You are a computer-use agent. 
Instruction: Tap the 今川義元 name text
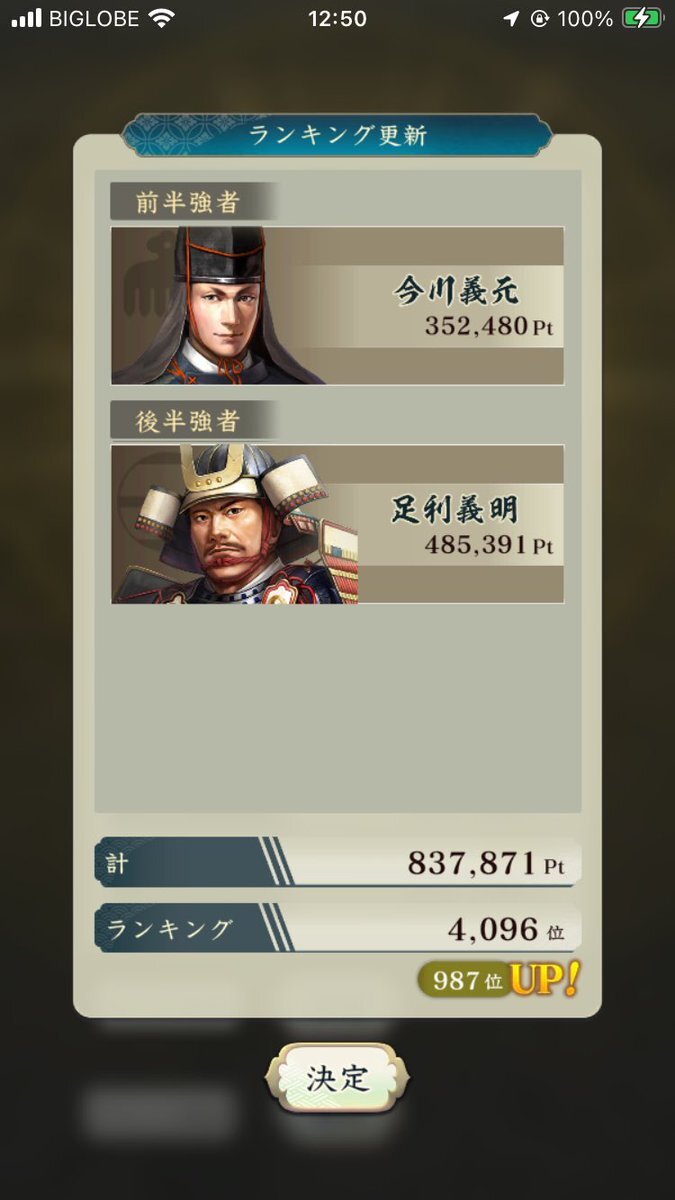point(456,291)
